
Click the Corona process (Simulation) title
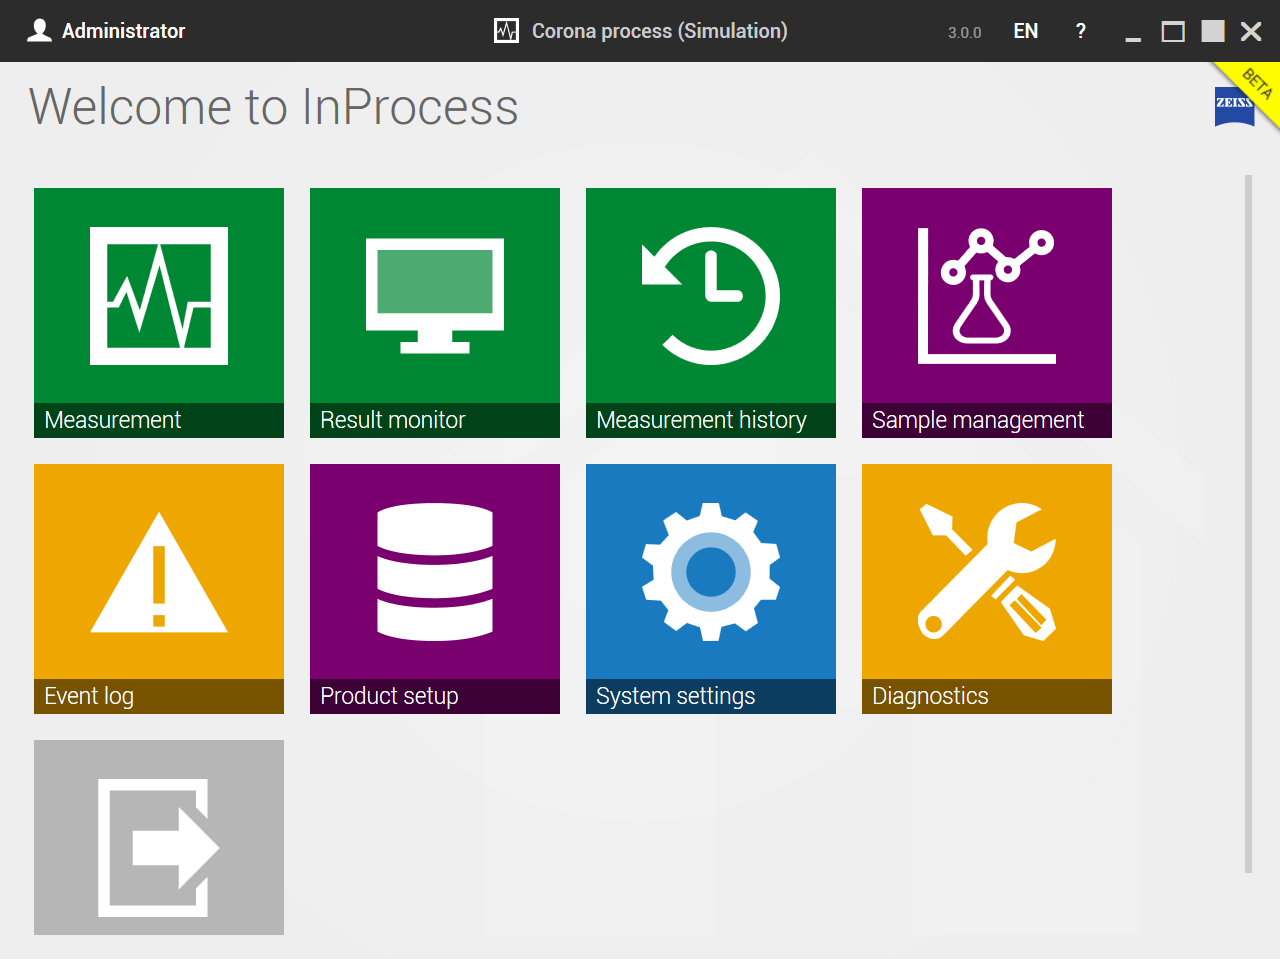[x=660, y=31]
